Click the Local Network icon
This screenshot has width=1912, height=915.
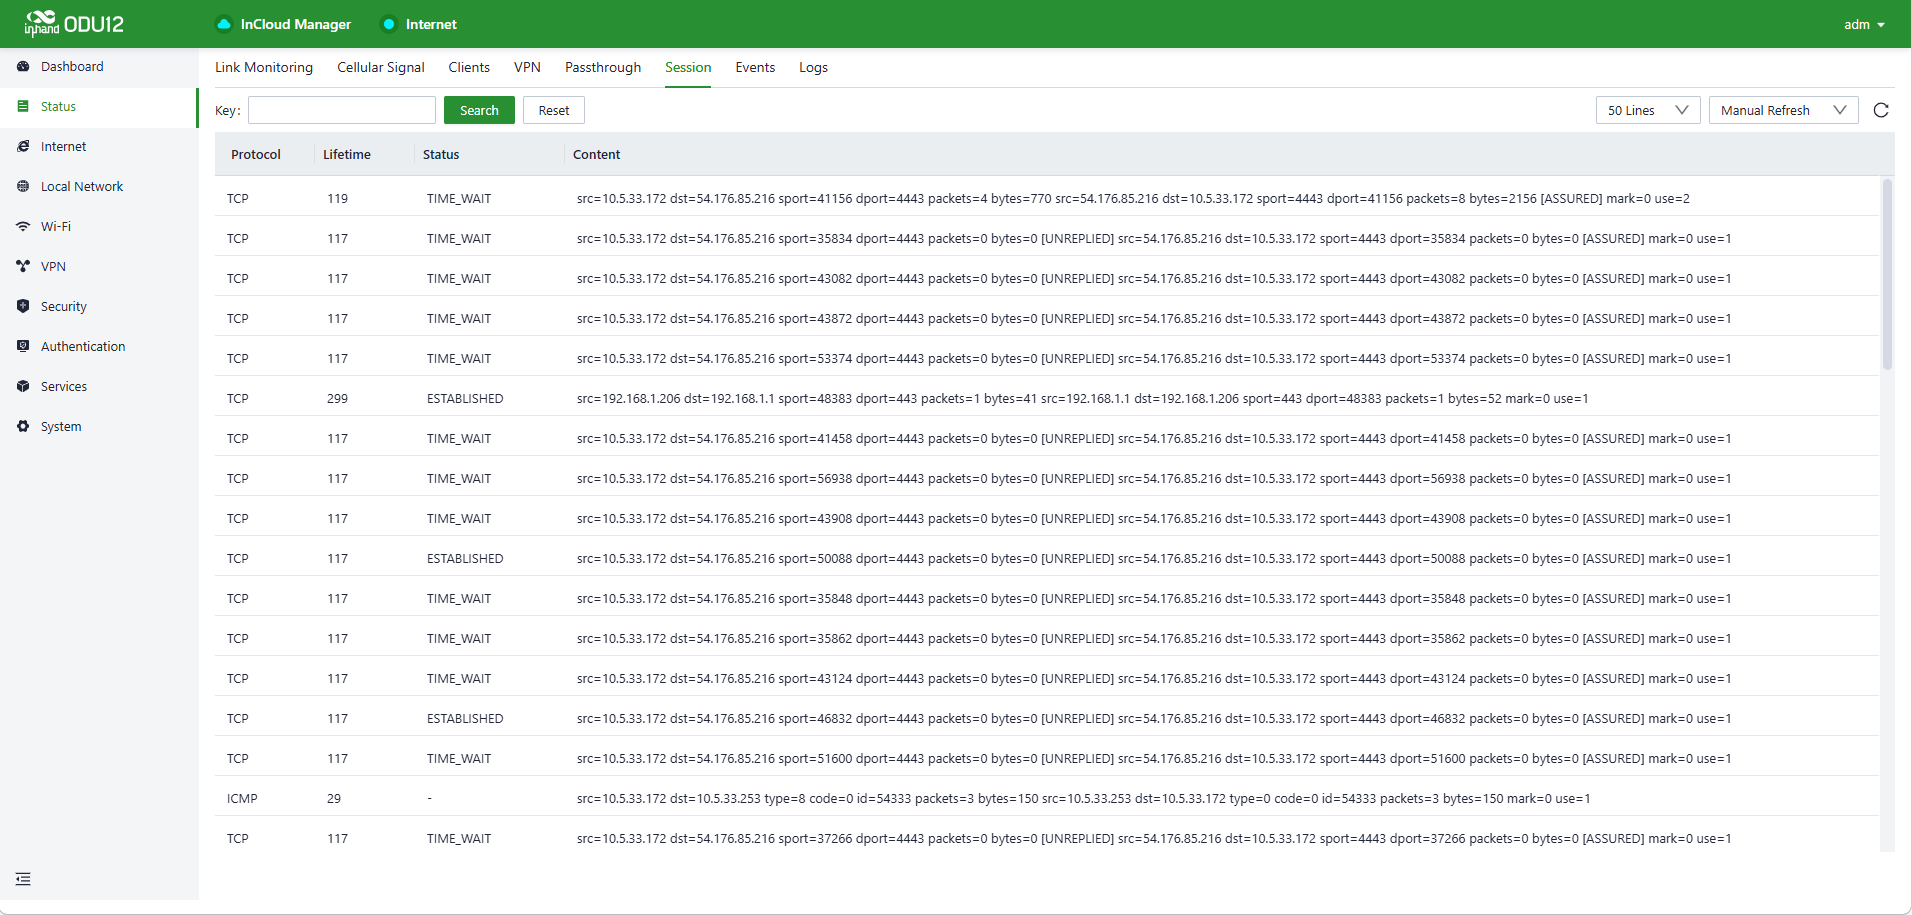point(23,187)
